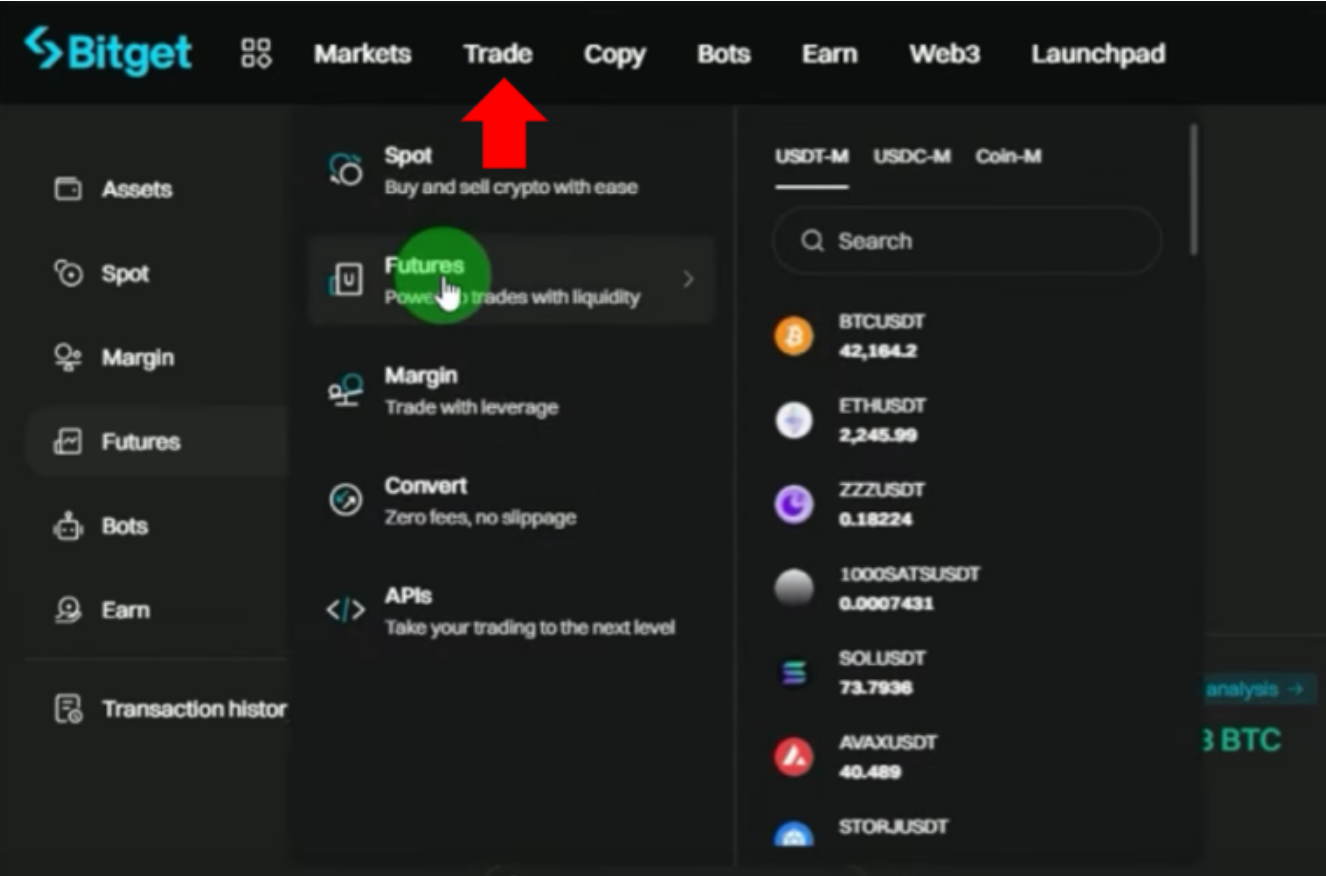The height and width of the screenshot is (876, 1326).
Task: Open the Markets menu
Action: coord(362,54)
